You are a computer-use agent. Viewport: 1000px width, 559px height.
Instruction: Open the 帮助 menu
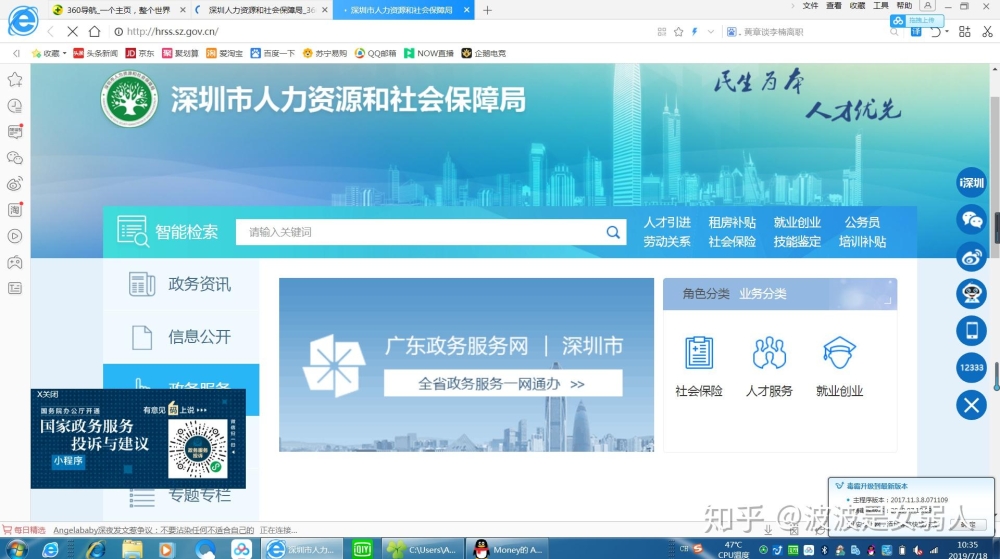tap(904, 6)
